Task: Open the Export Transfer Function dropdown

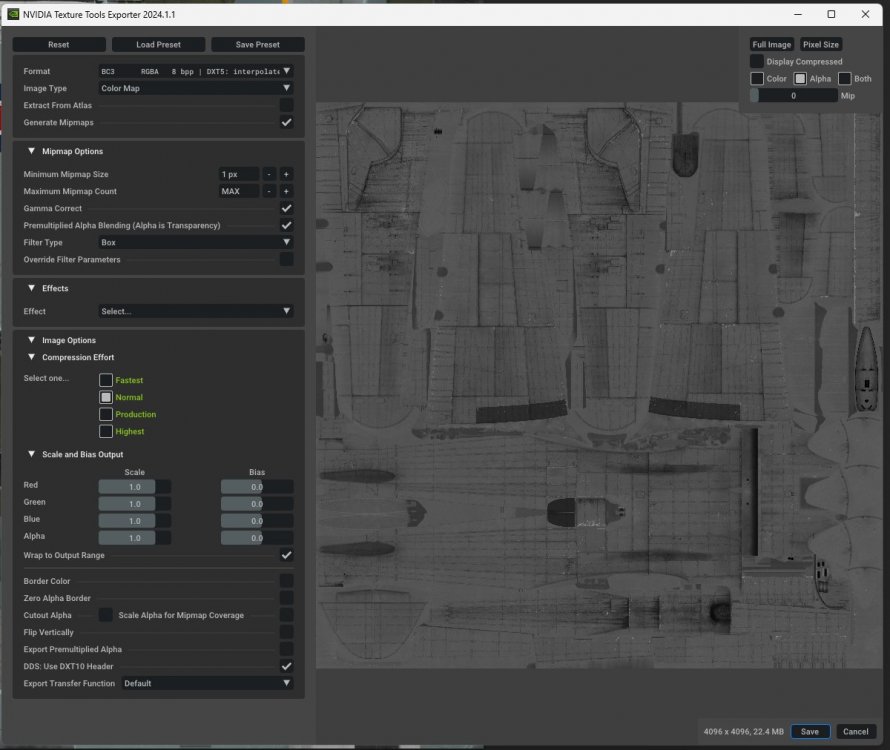Action: [x=207, y=683]
